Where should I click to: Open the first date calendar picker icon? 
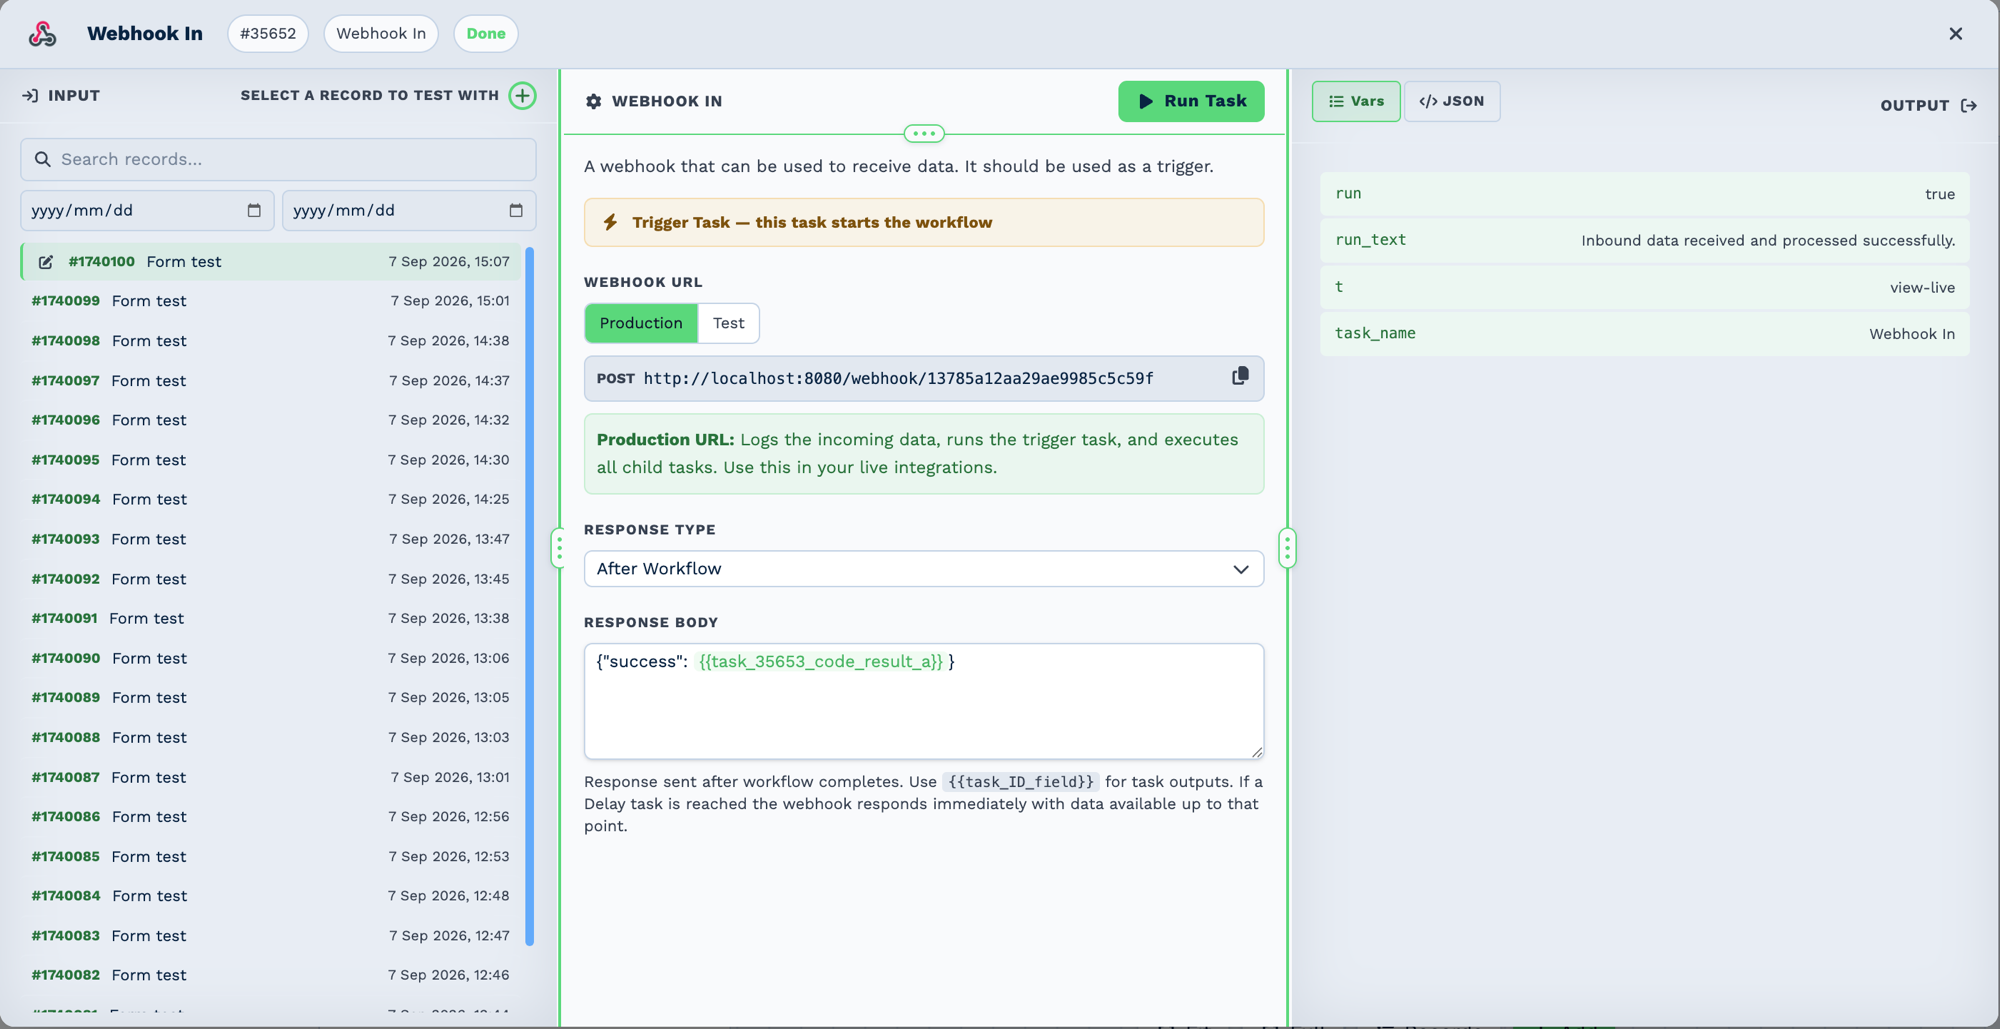pyautogui.click(x=254, y=210)
